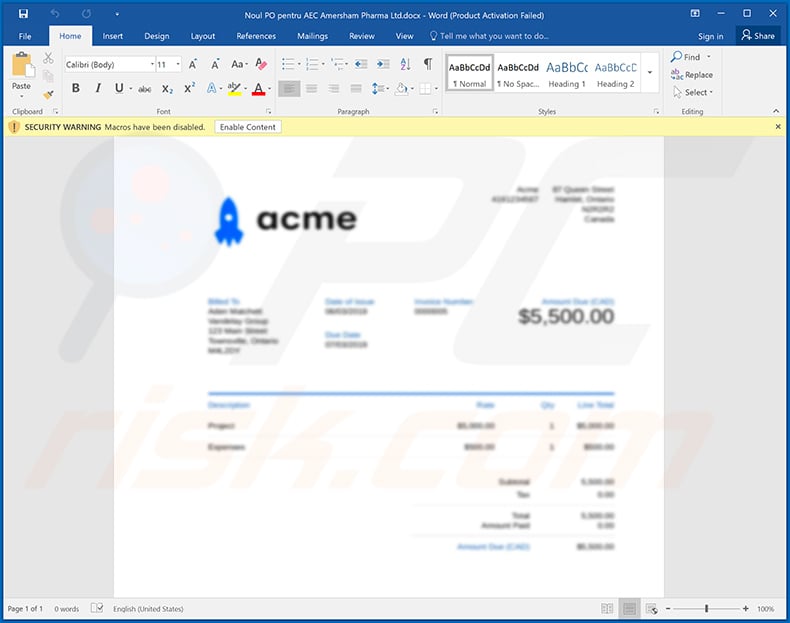Decrease the paragraph indent
Image resolution: width=790 pixels, height=623 pixels.
coord(361,64)
